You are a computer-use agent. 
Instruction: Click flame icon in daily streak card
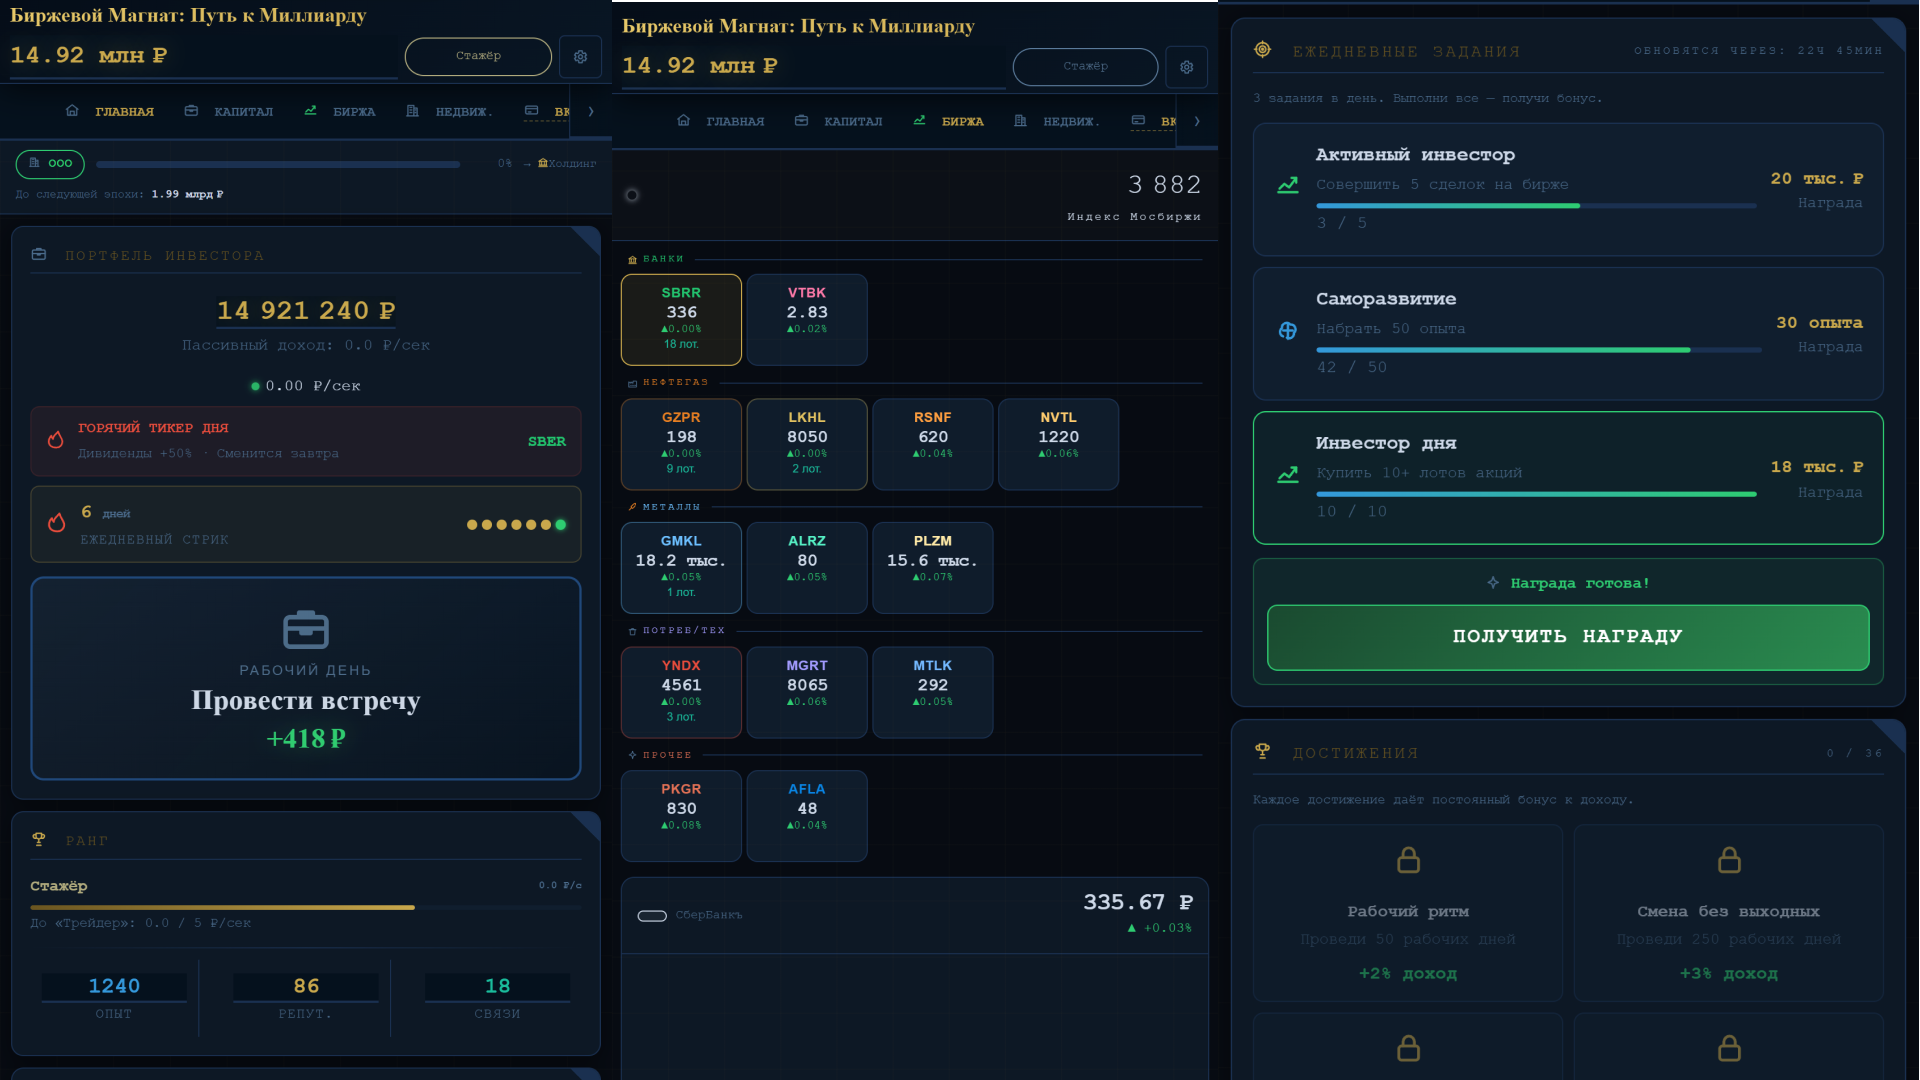coord(57,523)
